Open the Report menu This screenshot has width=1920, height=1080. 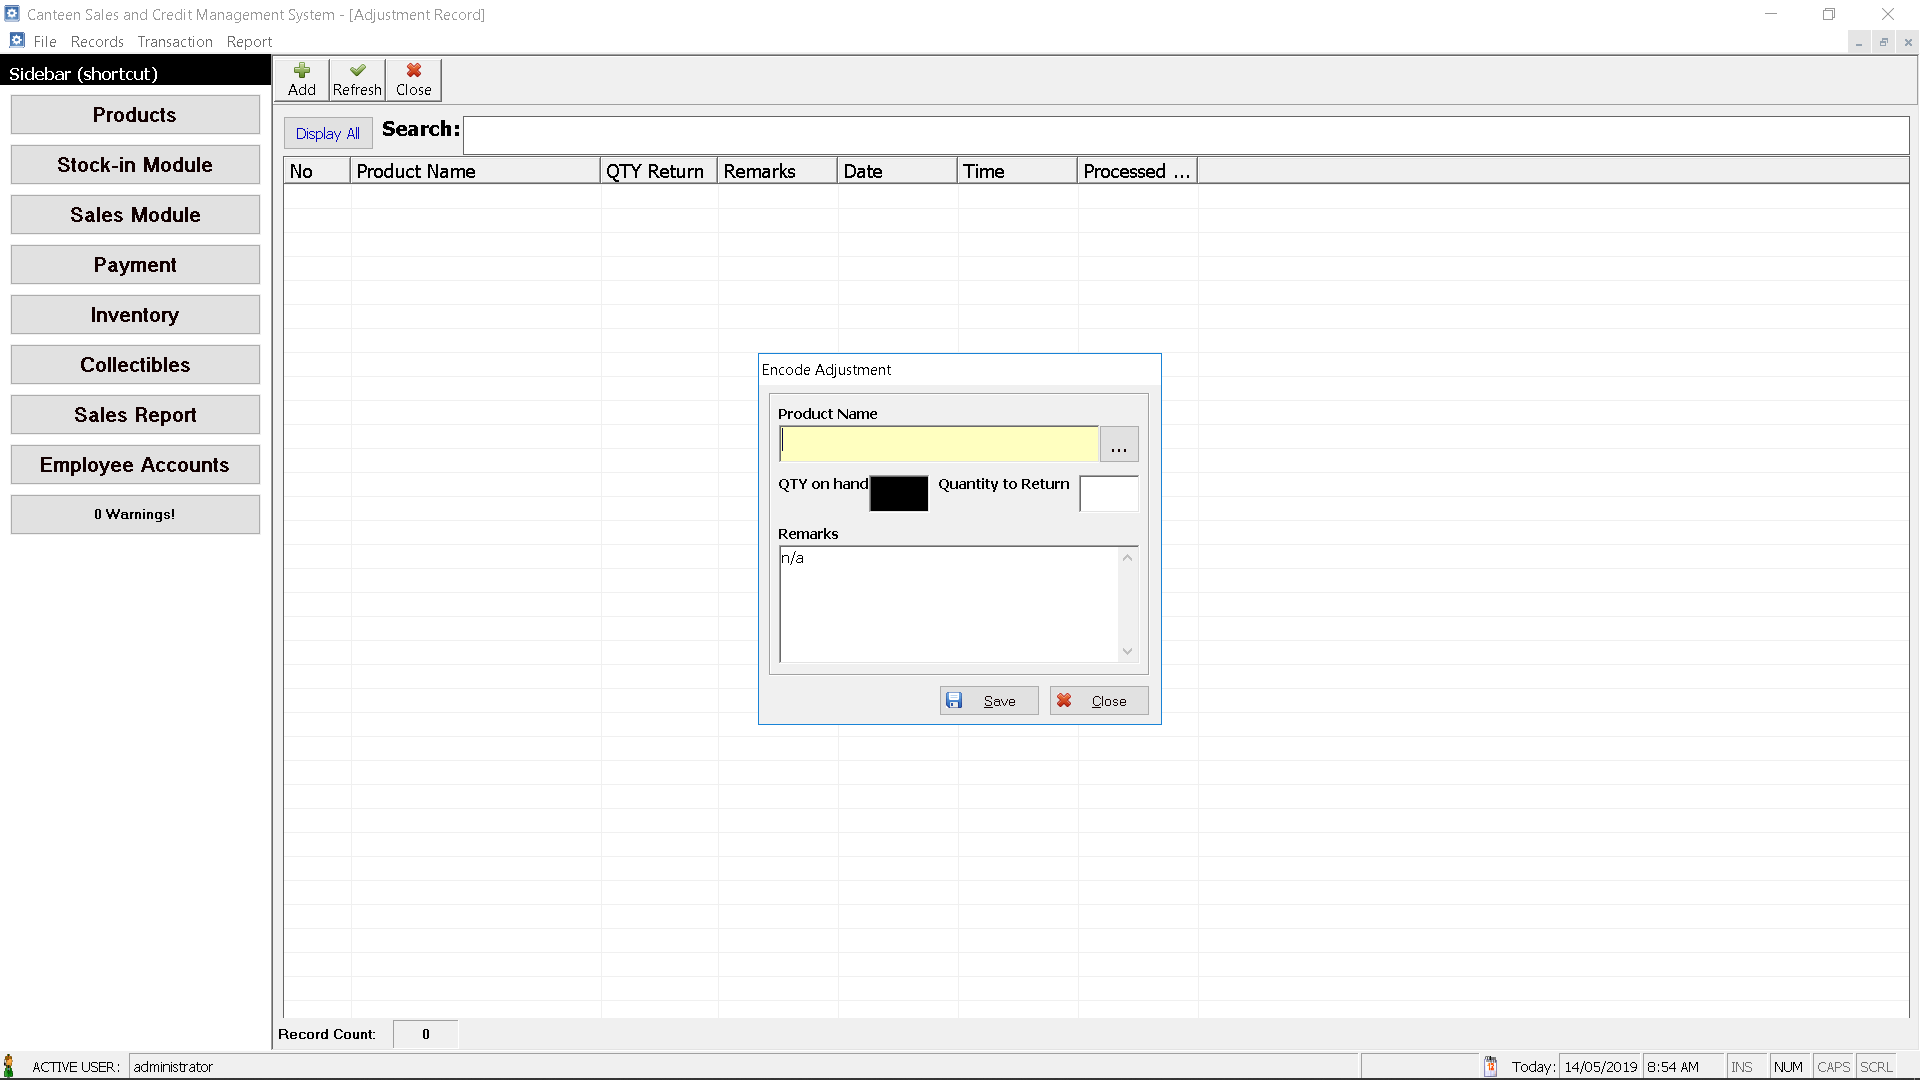(249, 41)
